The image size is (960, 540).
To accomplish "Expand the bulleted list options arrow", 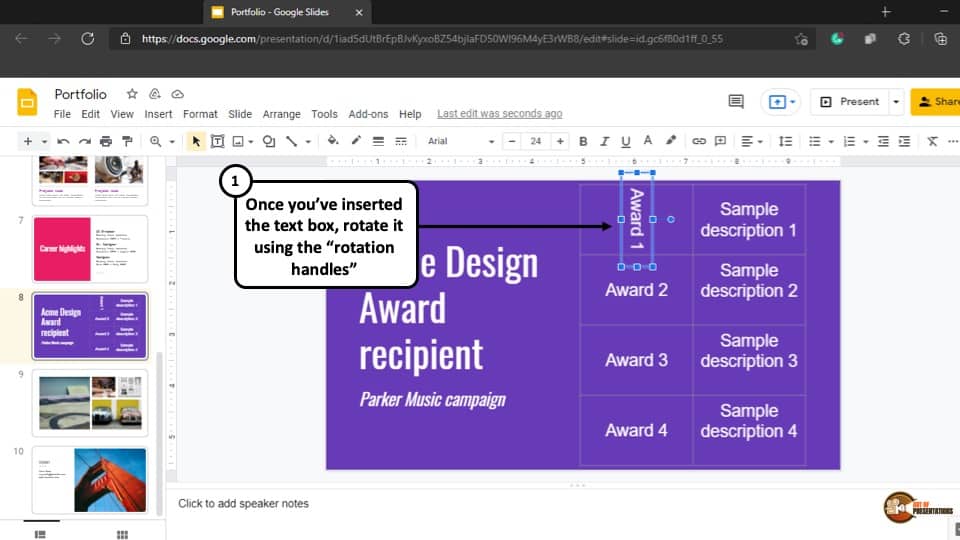I will (x=831, y=142).
